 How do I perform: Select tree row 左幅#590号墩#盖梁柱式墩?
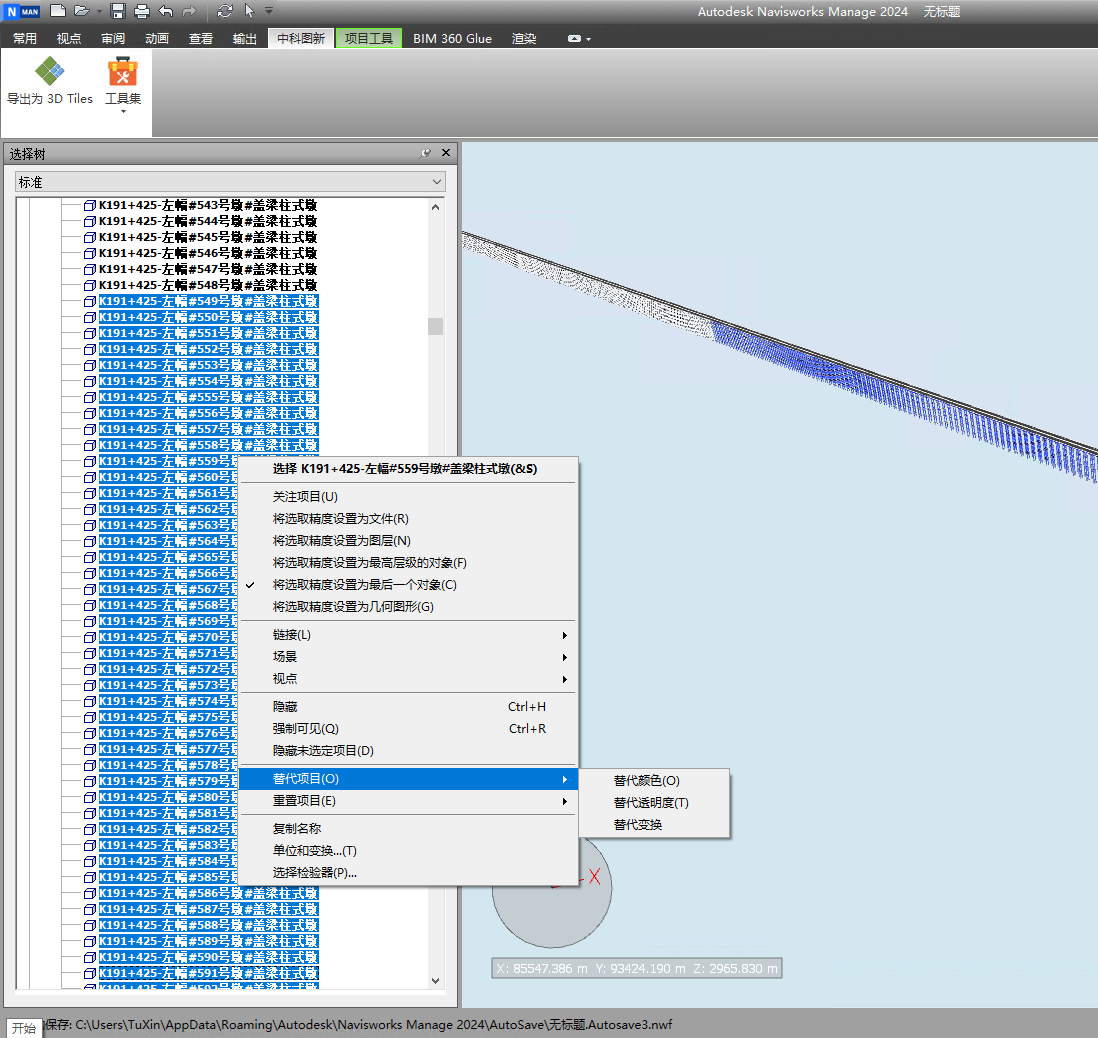208,957
